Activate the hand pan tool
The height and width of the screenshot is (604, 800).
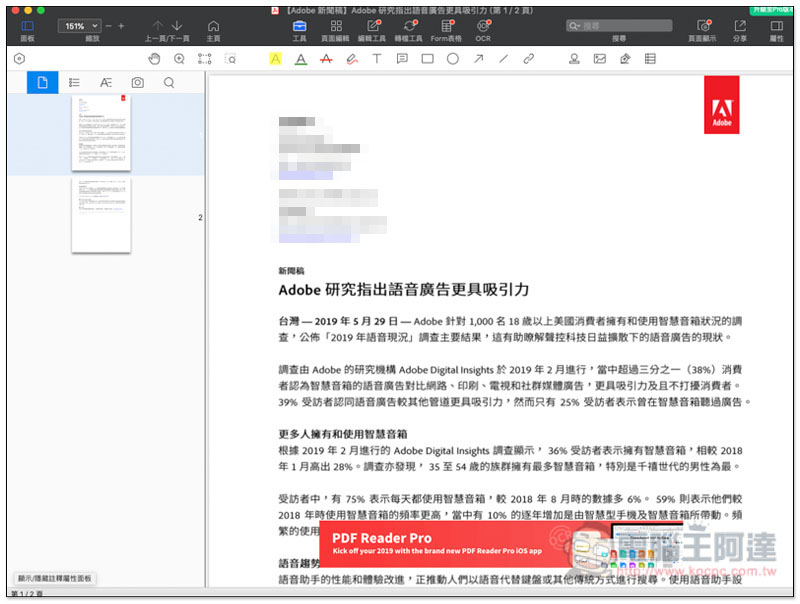coord(153,59)
